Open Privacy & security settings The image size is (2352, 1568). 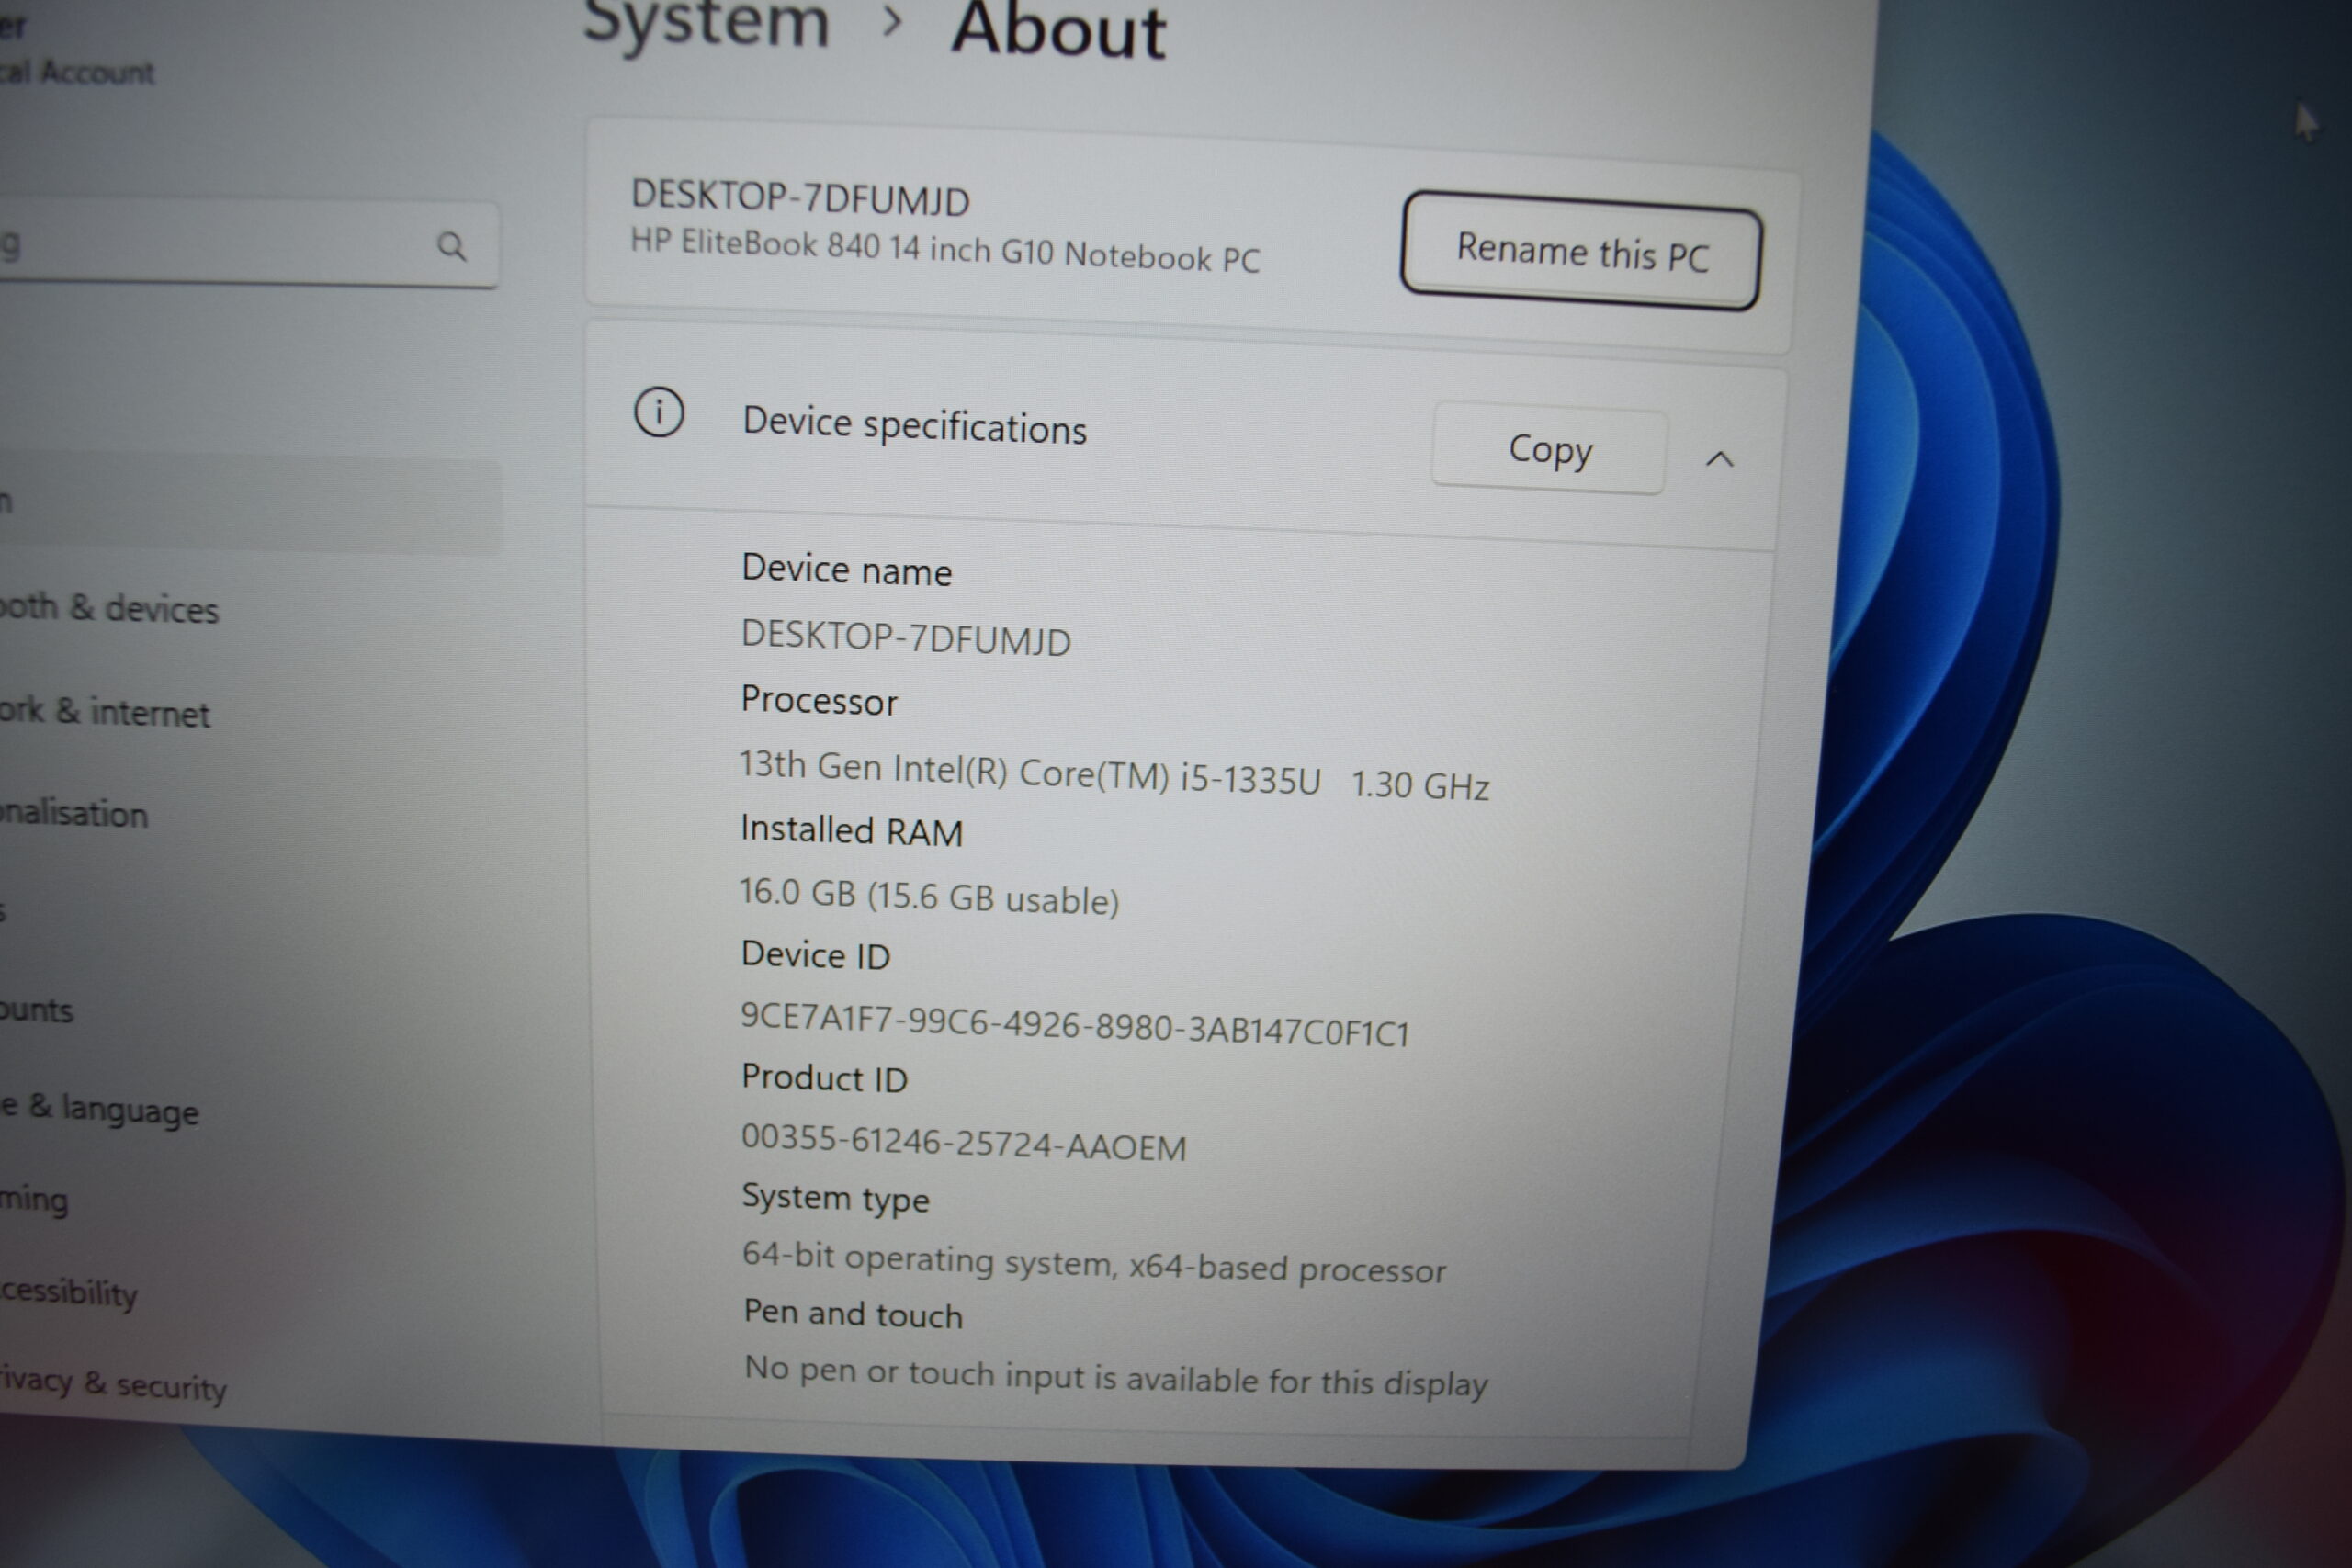(112, 1385)
